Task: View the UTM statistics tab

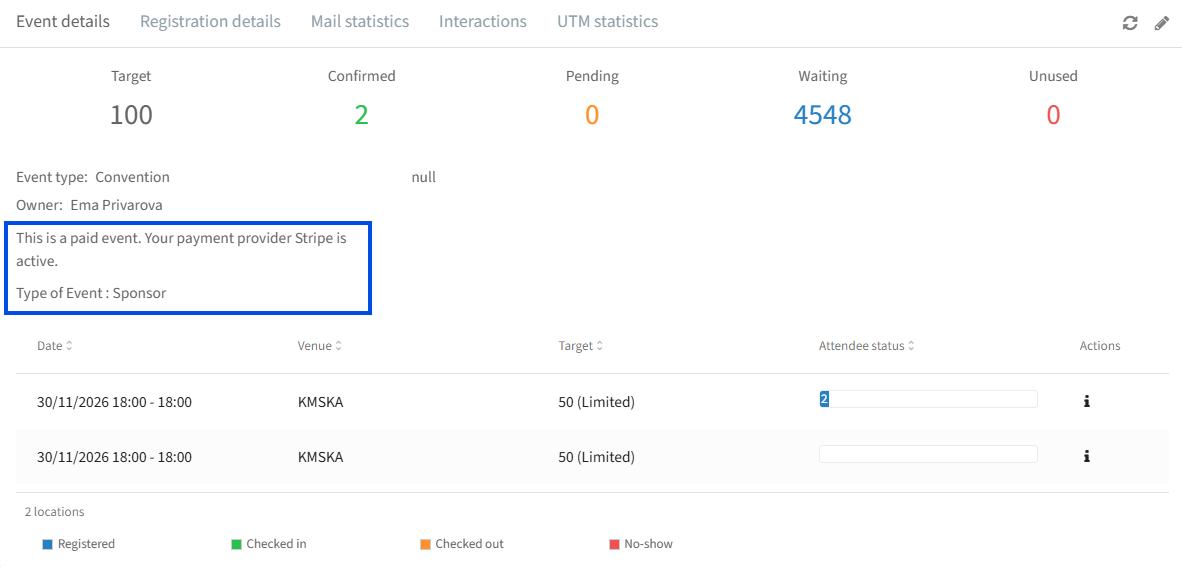Action: (608, 21)
